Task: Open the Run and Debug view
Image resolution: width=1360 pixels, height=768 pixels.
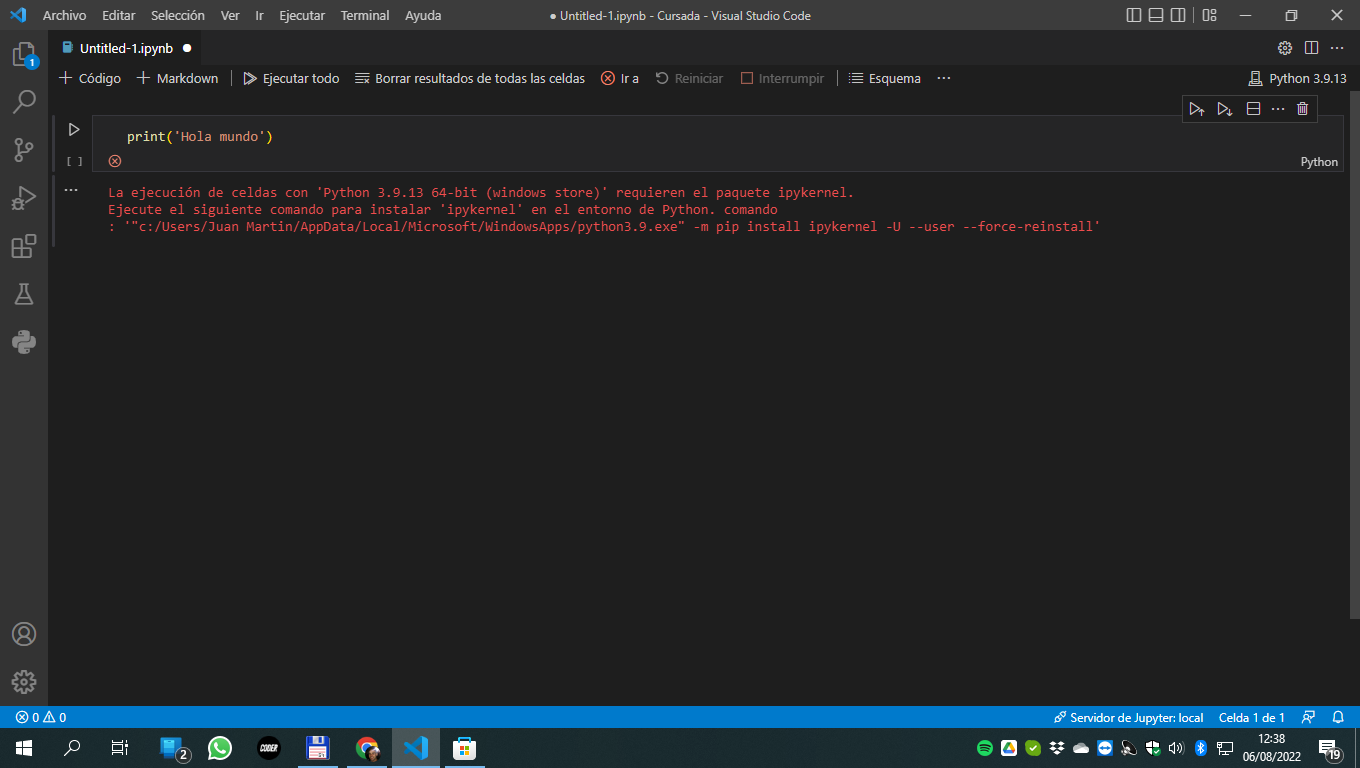Action: (24, 198)
